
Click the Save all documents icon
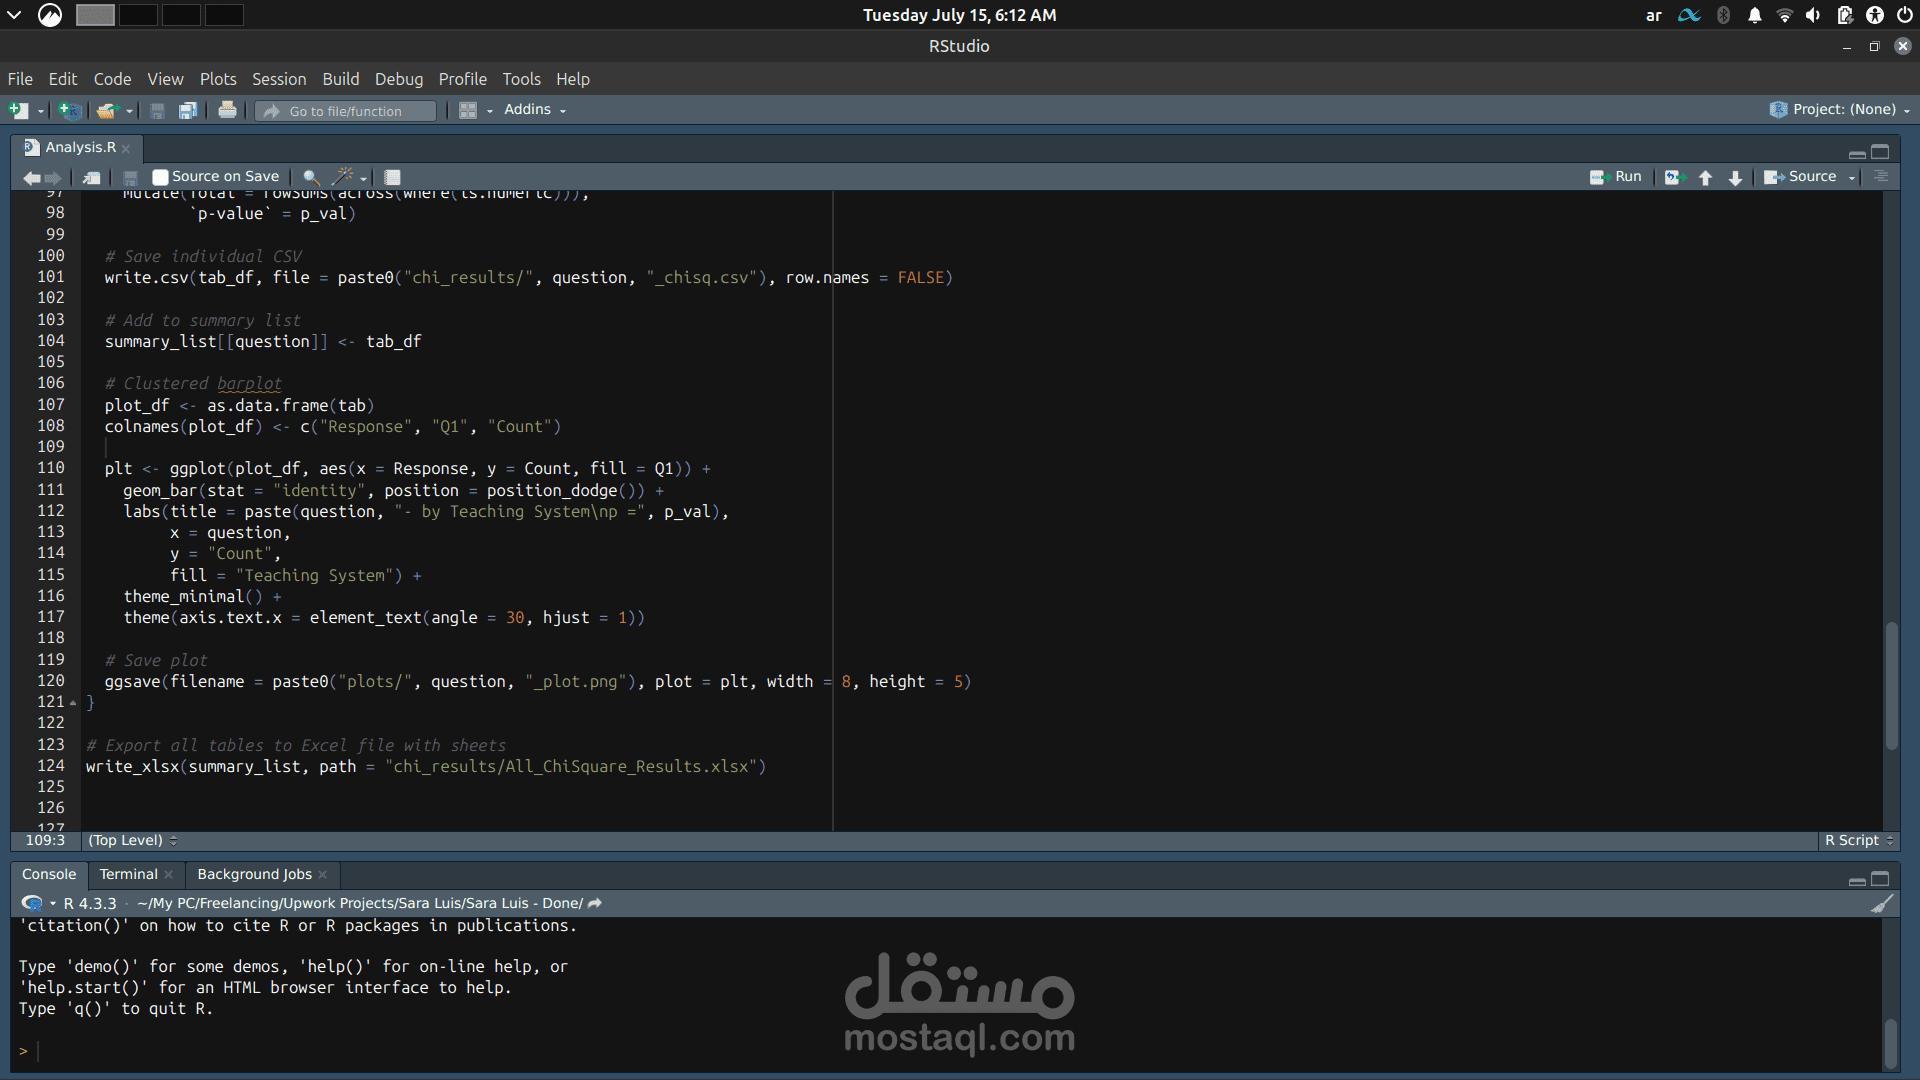pyautogui.click(x=187, y=110)
